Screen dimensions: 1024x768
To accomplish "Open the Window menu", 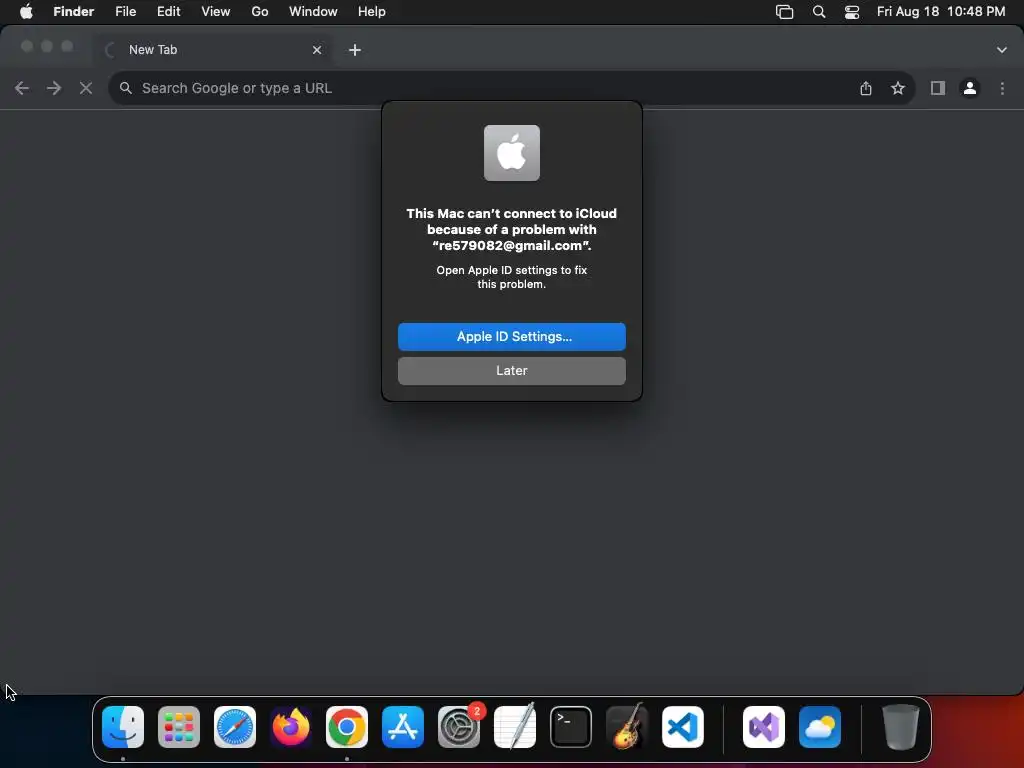I will click(x=313, y=12).
